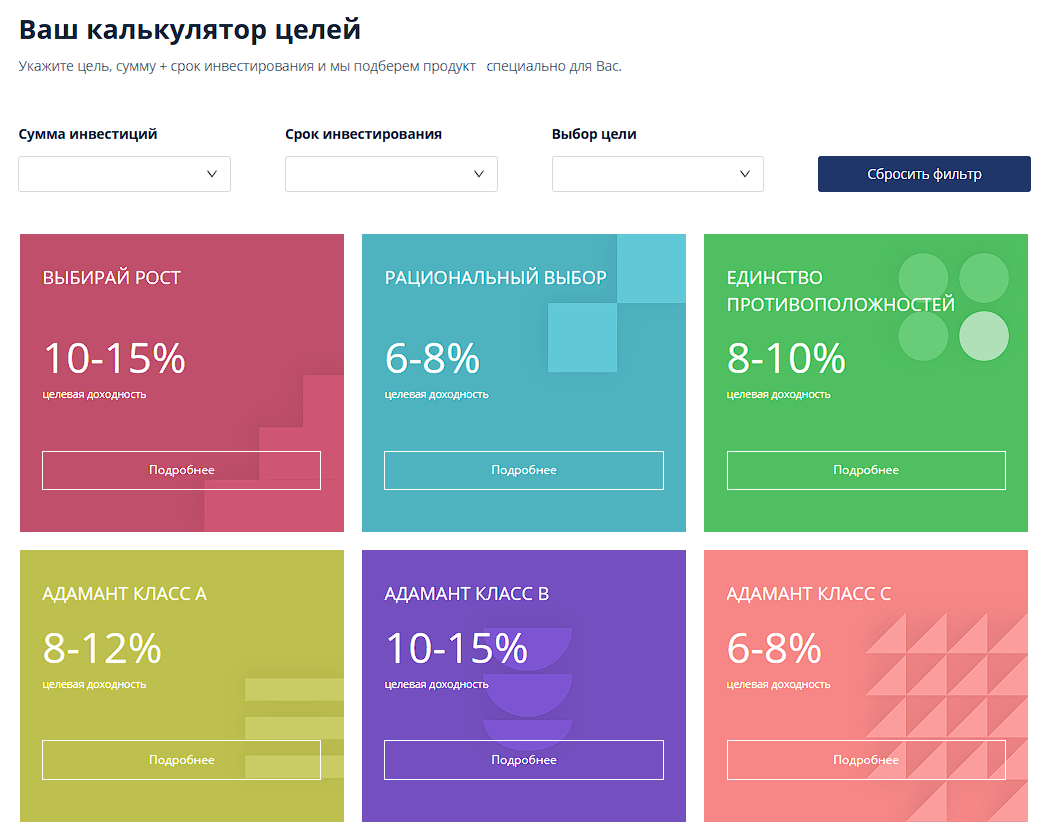Open the Выбор цели dropdown
1049x831 pixels.
pyautogui.click(x=657, y=174)
